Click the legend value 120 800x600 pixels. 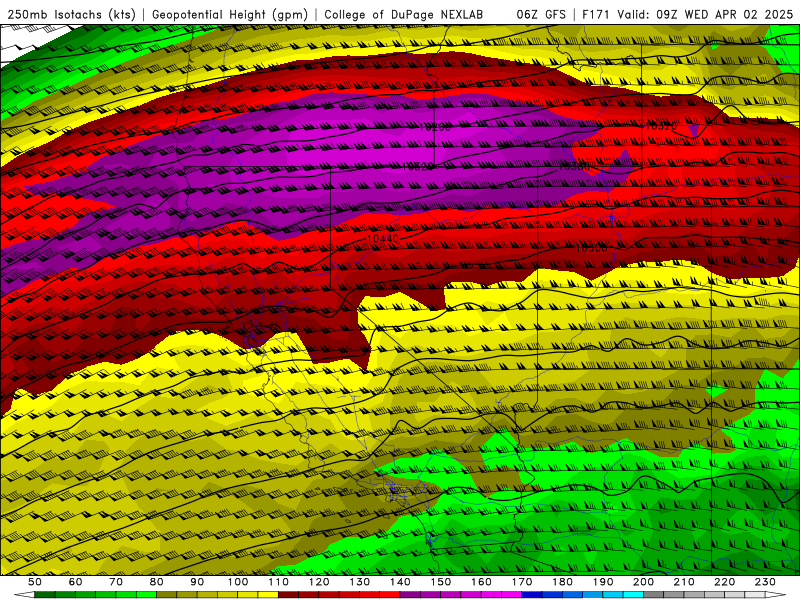319,582
